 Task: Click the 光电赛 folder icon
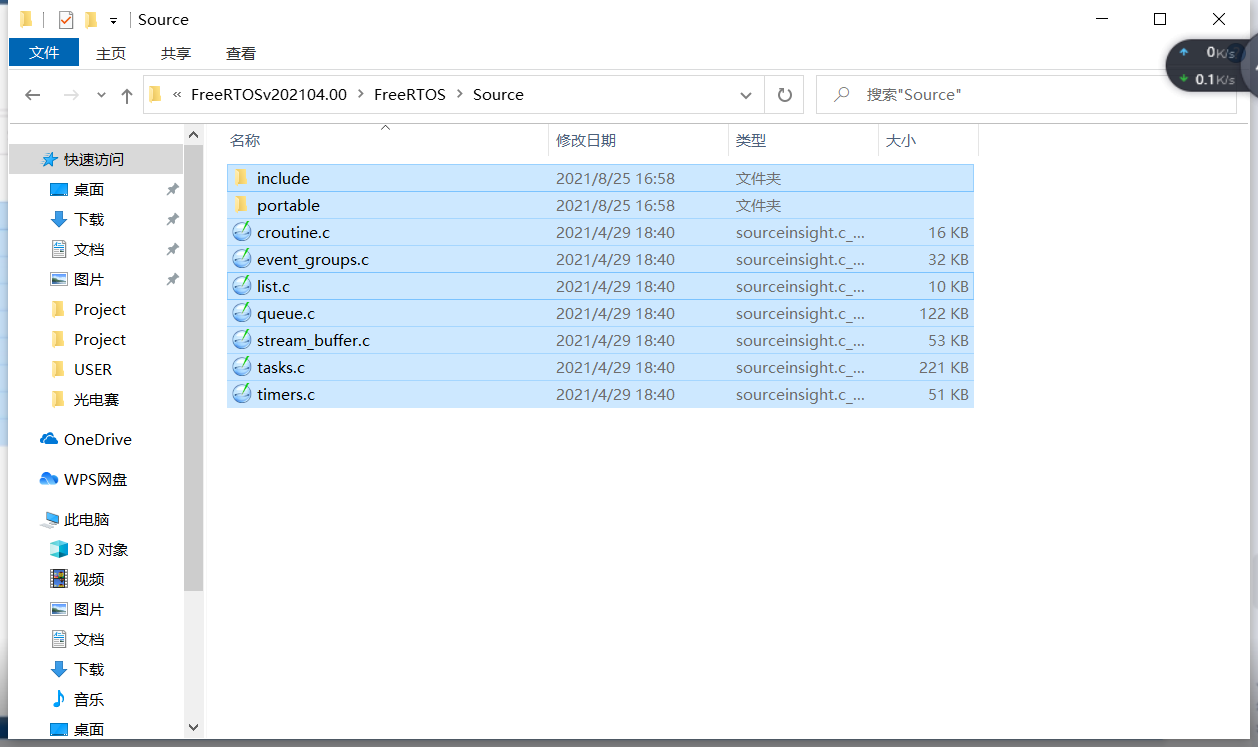click(x=58, y=399)
